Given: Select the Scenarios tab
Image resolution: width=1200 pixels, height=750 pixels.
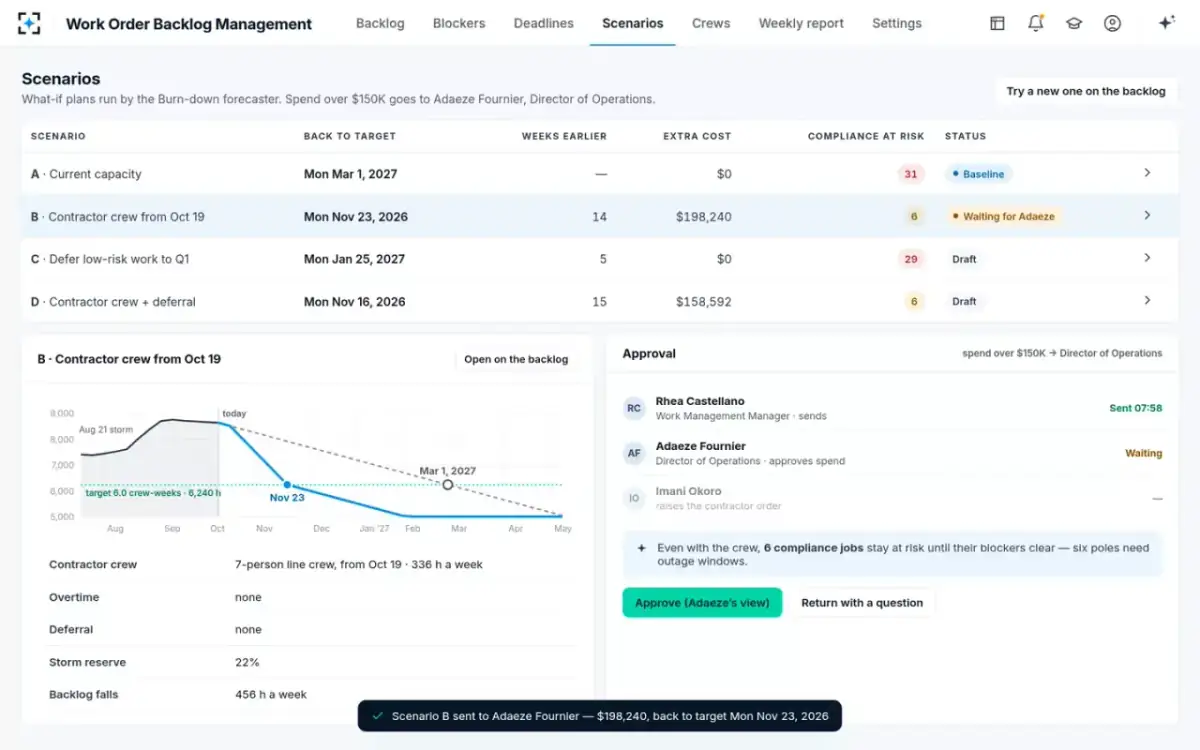Looking at the screenshot, I should [x=633, y=23].
